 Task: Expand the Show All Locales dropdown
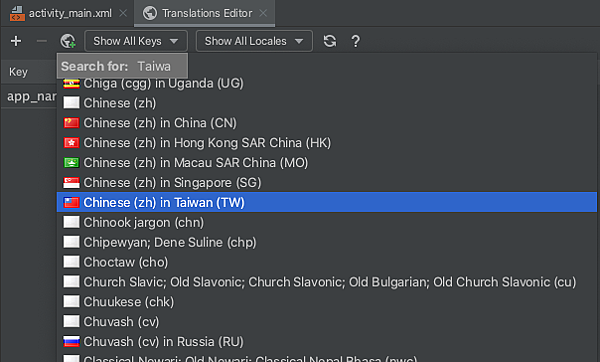pos(254,41)
